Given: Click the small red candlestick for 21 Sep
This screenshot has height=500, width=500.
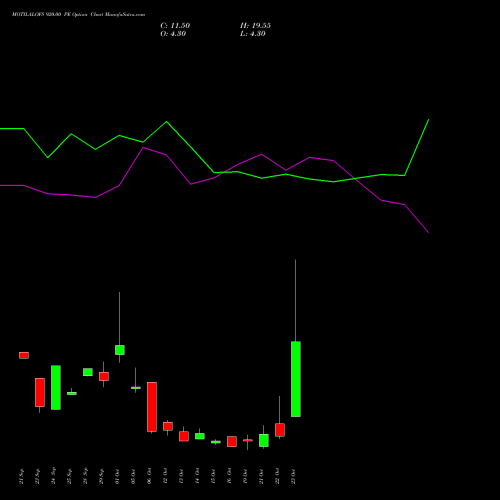Looking at the screenshot, I should coord(24,355).
